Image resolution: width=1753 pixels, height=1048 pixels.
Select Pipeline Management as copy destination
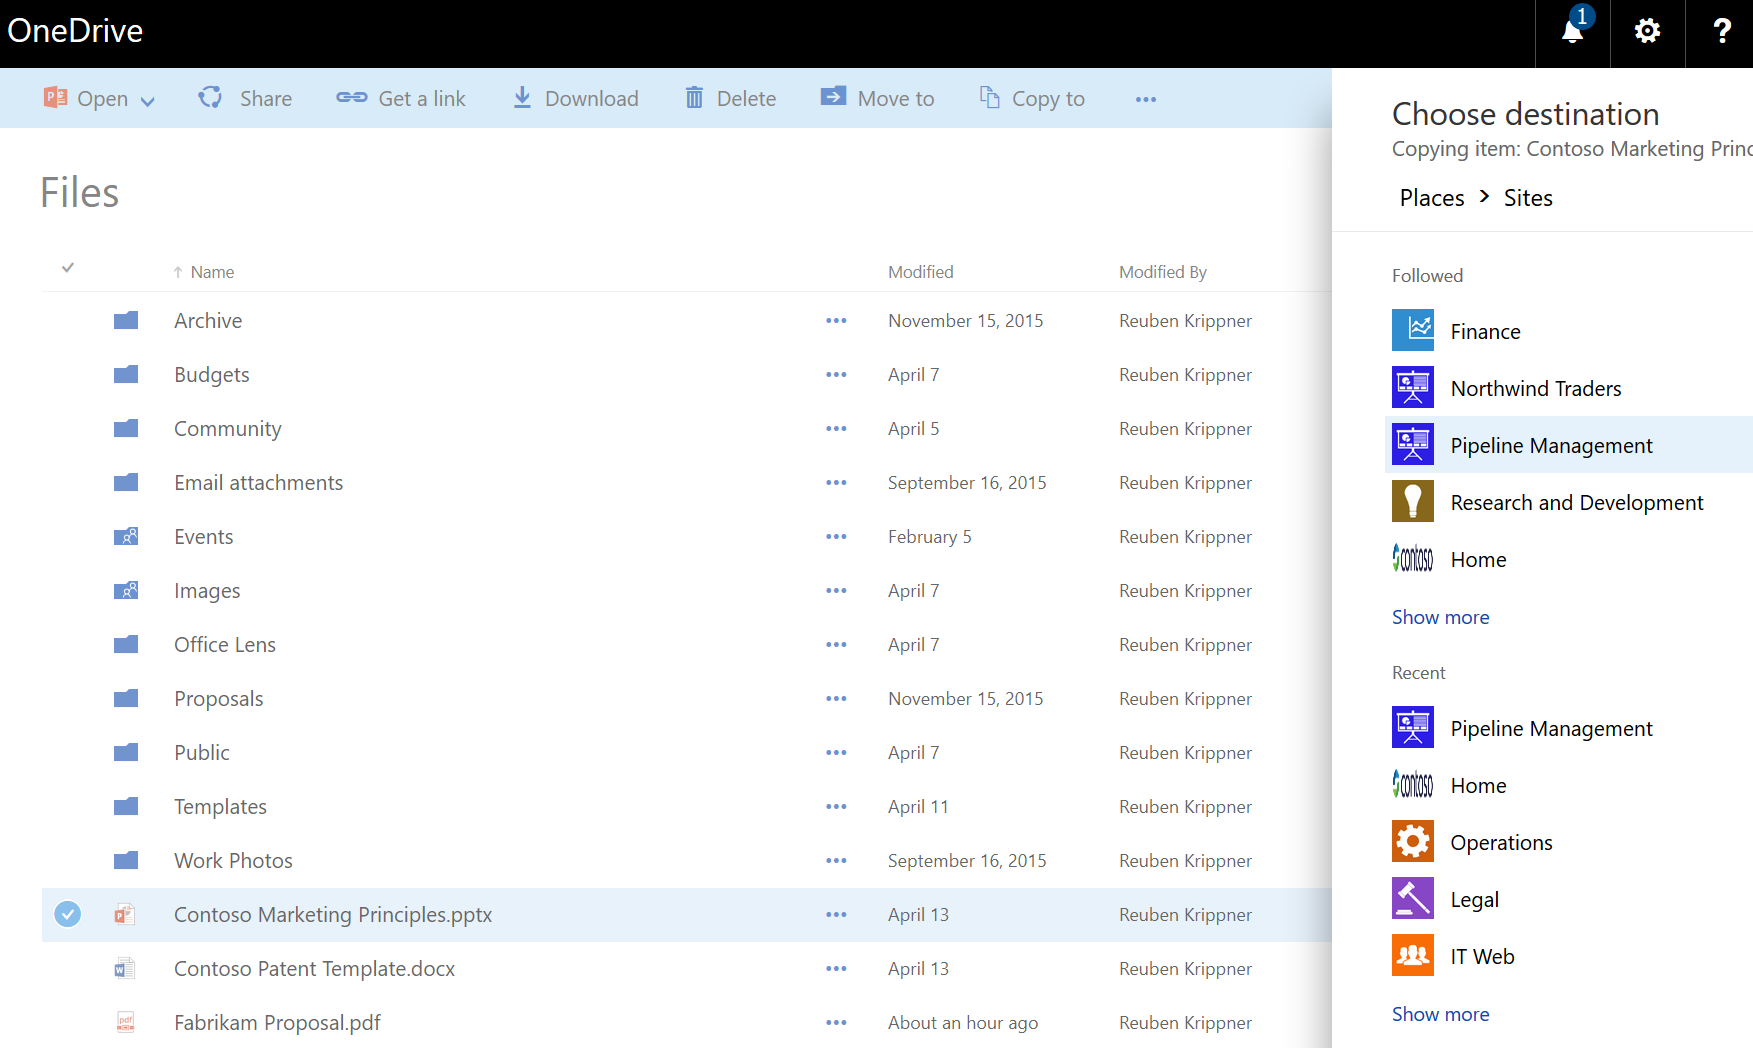click(x=1551, y=445)
